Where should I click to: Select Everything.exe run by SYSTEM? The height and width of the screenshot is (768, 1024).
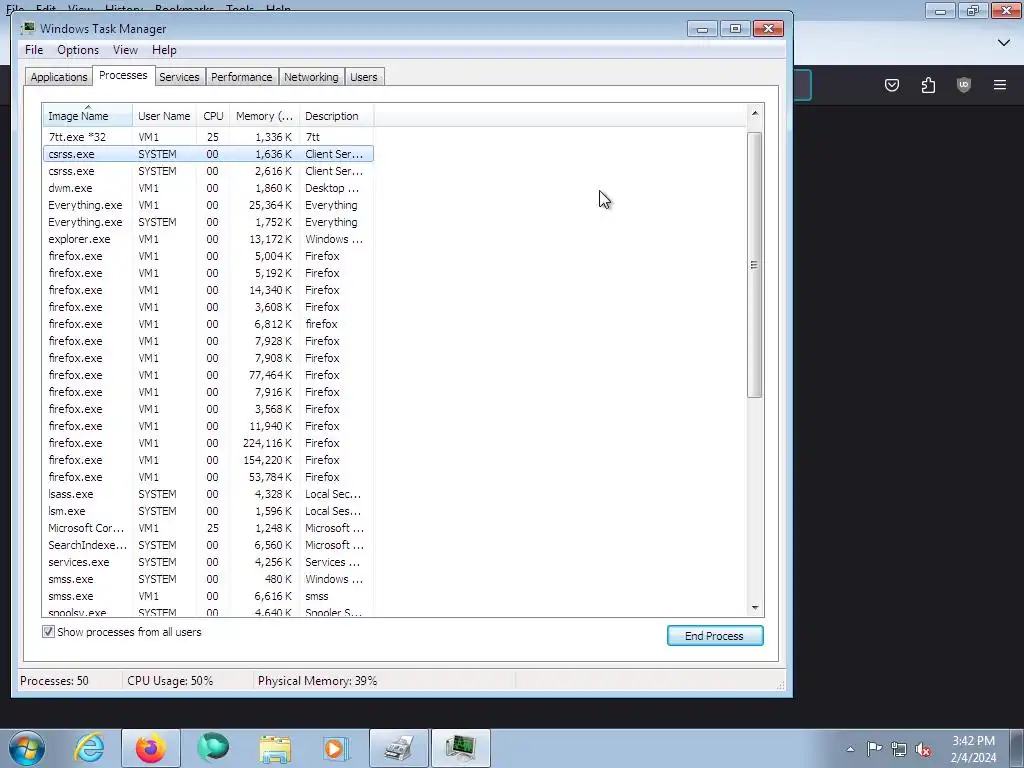click(x=208, y=221)
